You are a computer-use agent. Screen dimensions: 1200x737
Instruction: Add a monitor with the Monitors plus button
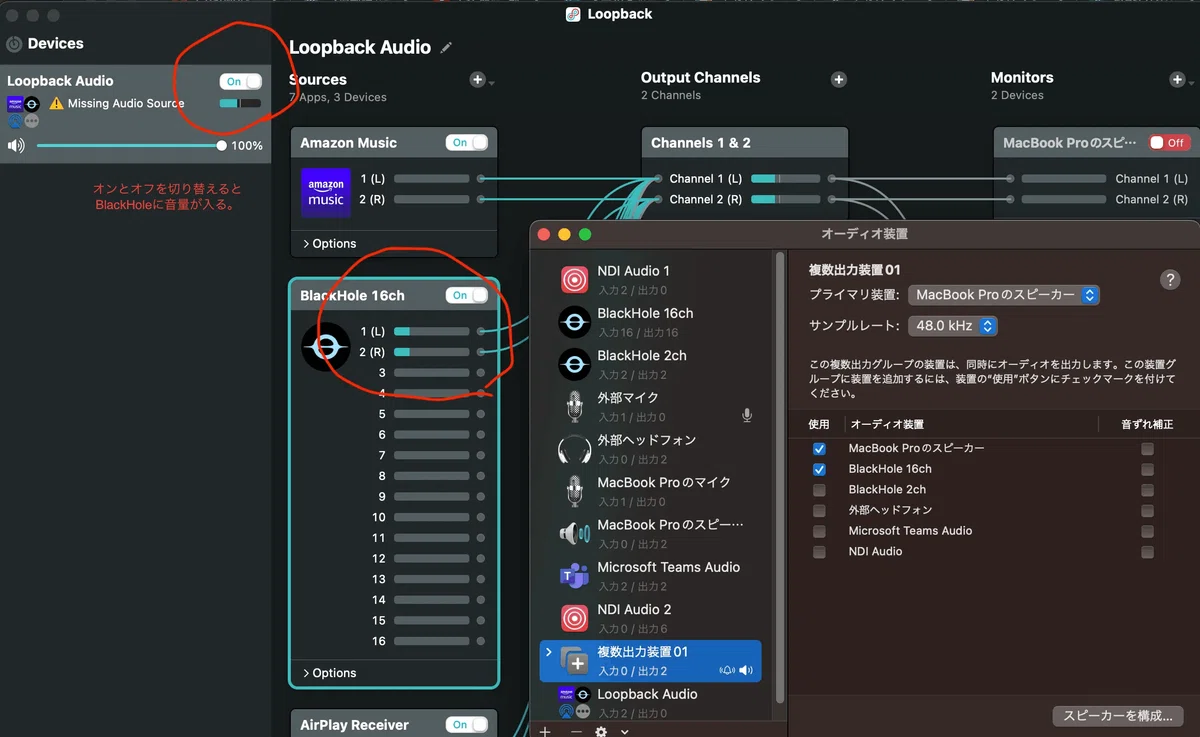(1177, 80)
